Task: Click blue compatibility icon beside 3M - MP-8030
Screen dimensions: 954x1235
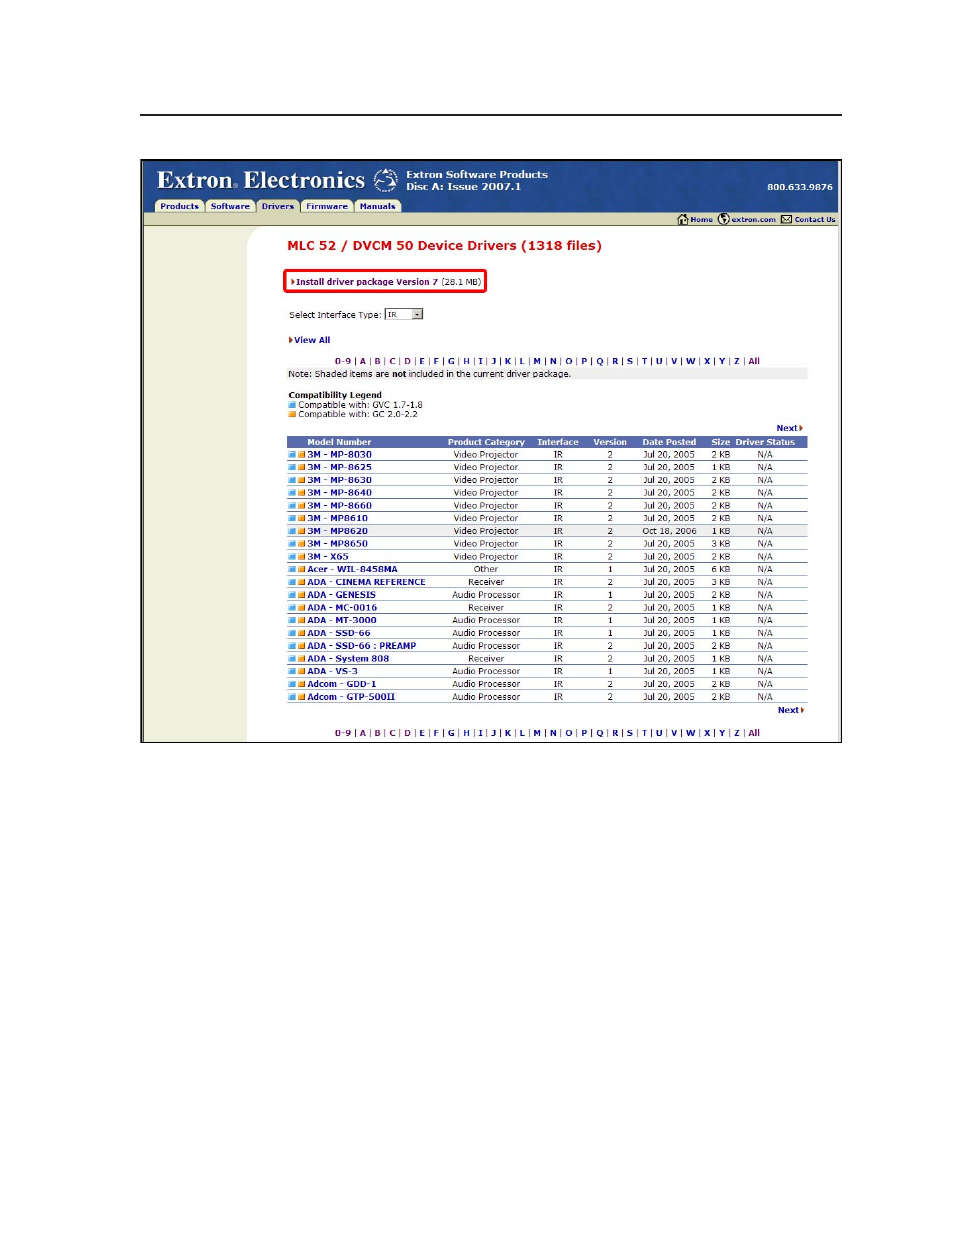Action: [x=292, y=455]
